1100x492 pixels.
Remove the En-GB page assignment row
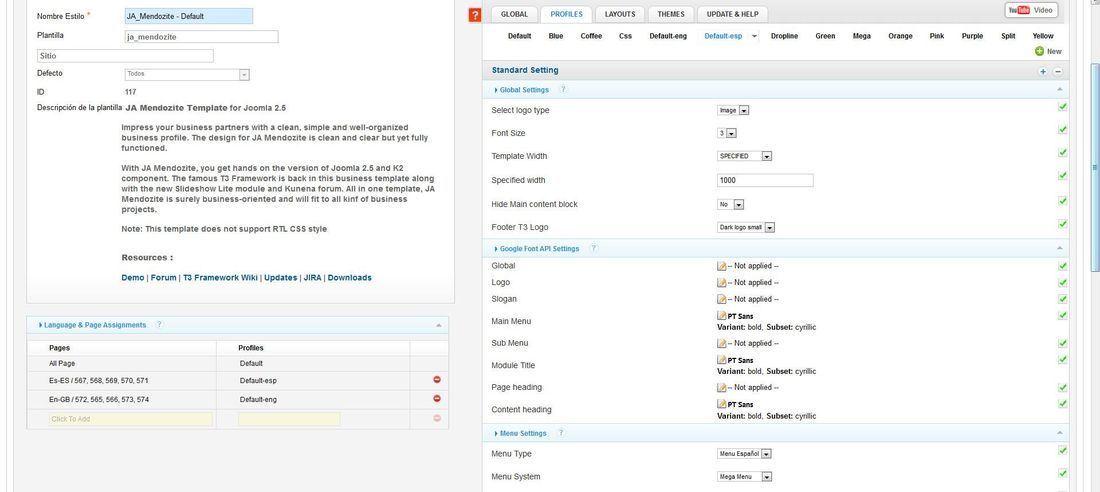(x=437, y=399)
